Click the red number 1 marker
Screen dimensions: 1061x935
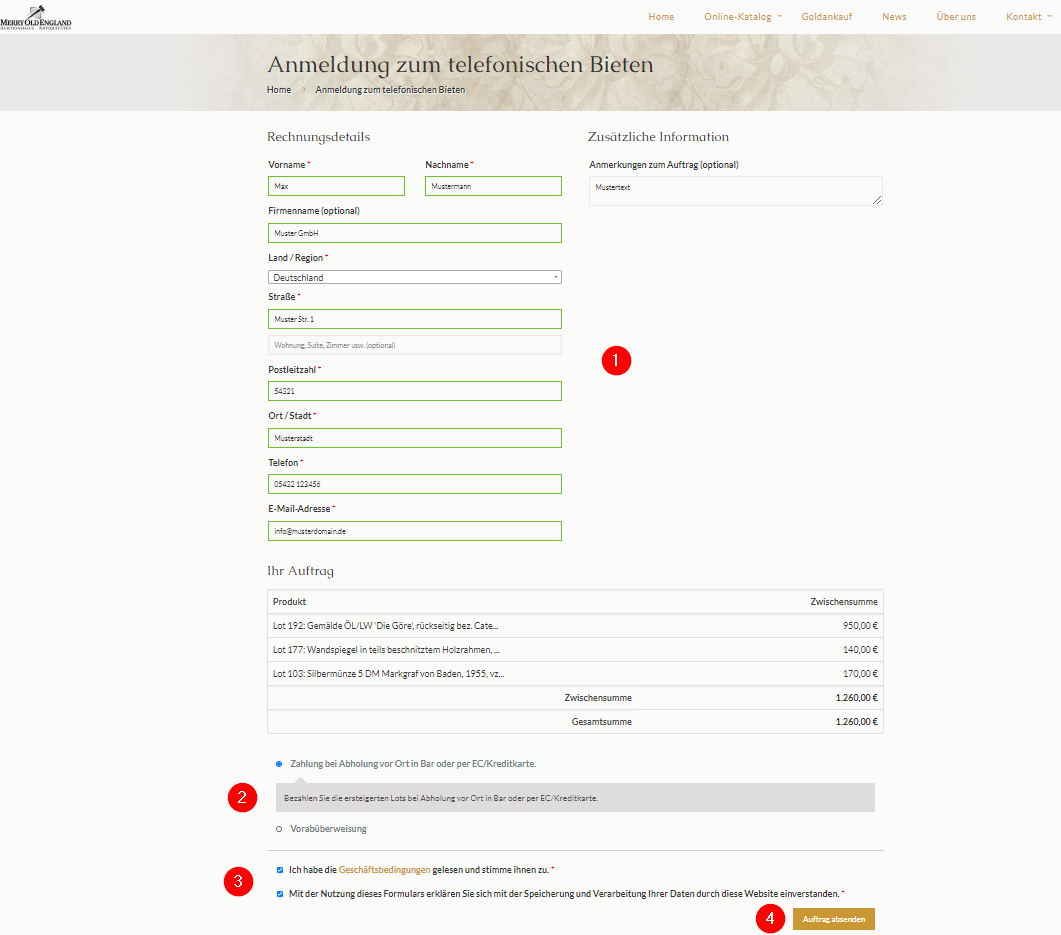point(616,361)
